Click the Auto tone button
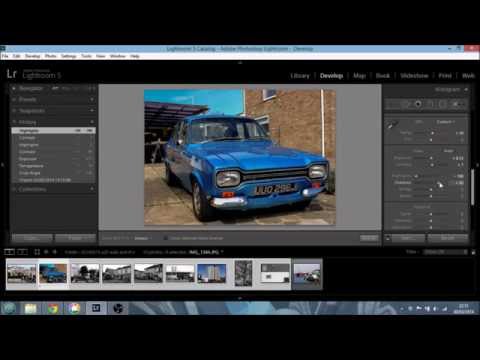 click(x=449, y=151)
